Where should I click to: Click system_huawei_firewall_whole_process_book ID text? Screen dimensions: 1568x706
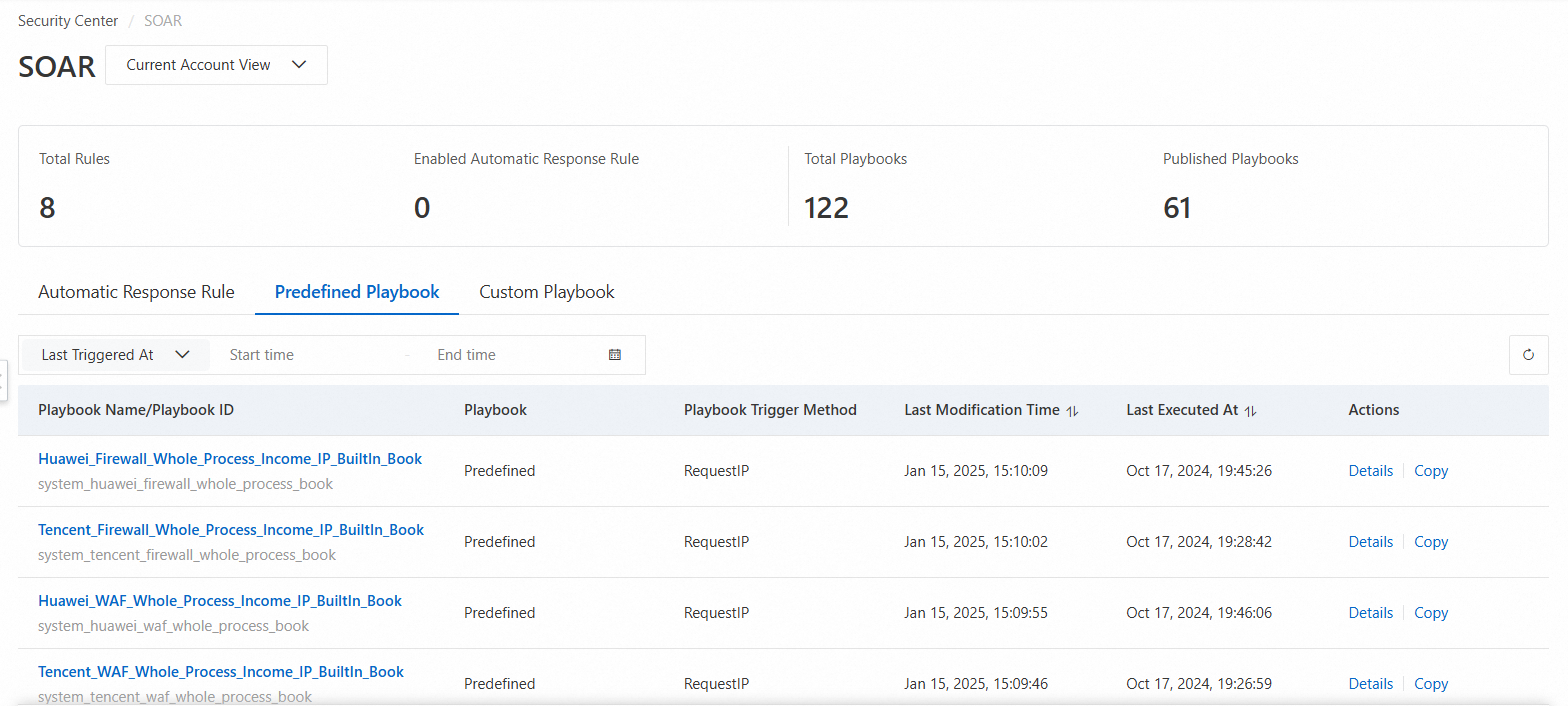(x=185, y=484)
